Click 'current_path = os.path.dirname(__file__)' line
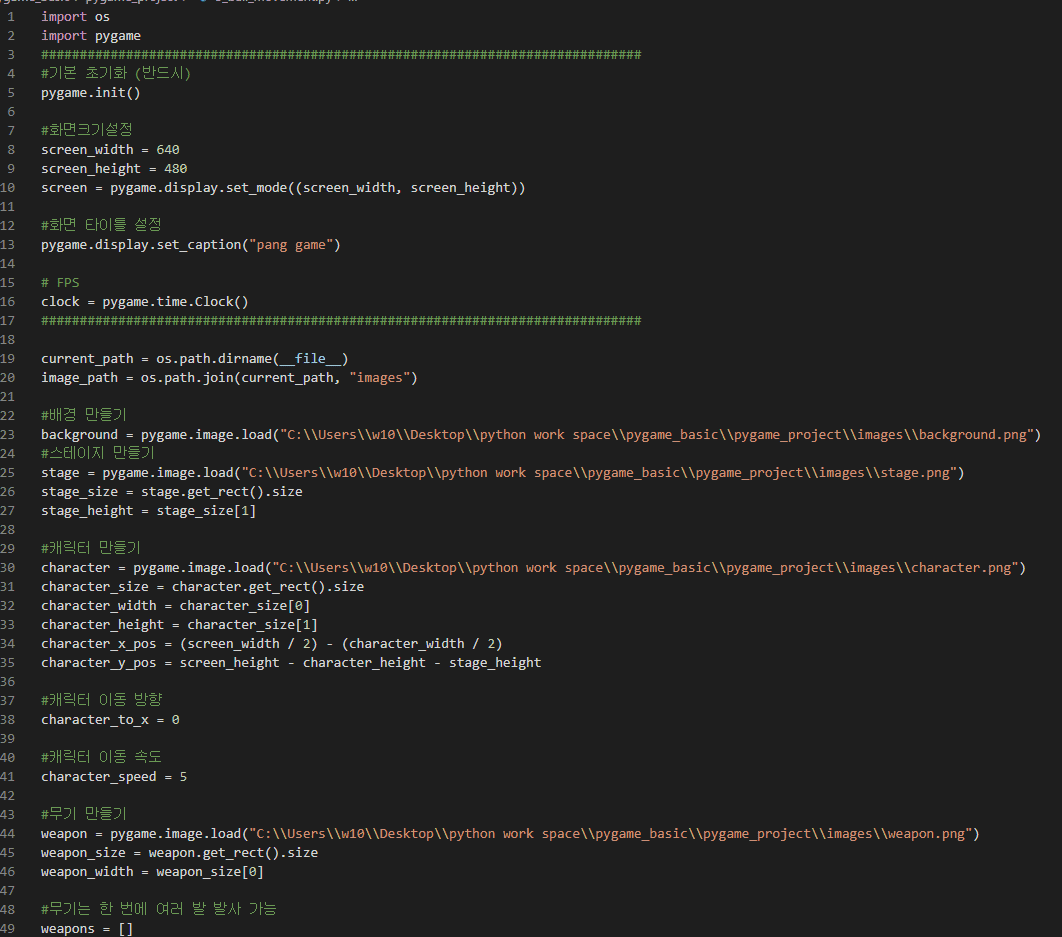 point(194,358)
